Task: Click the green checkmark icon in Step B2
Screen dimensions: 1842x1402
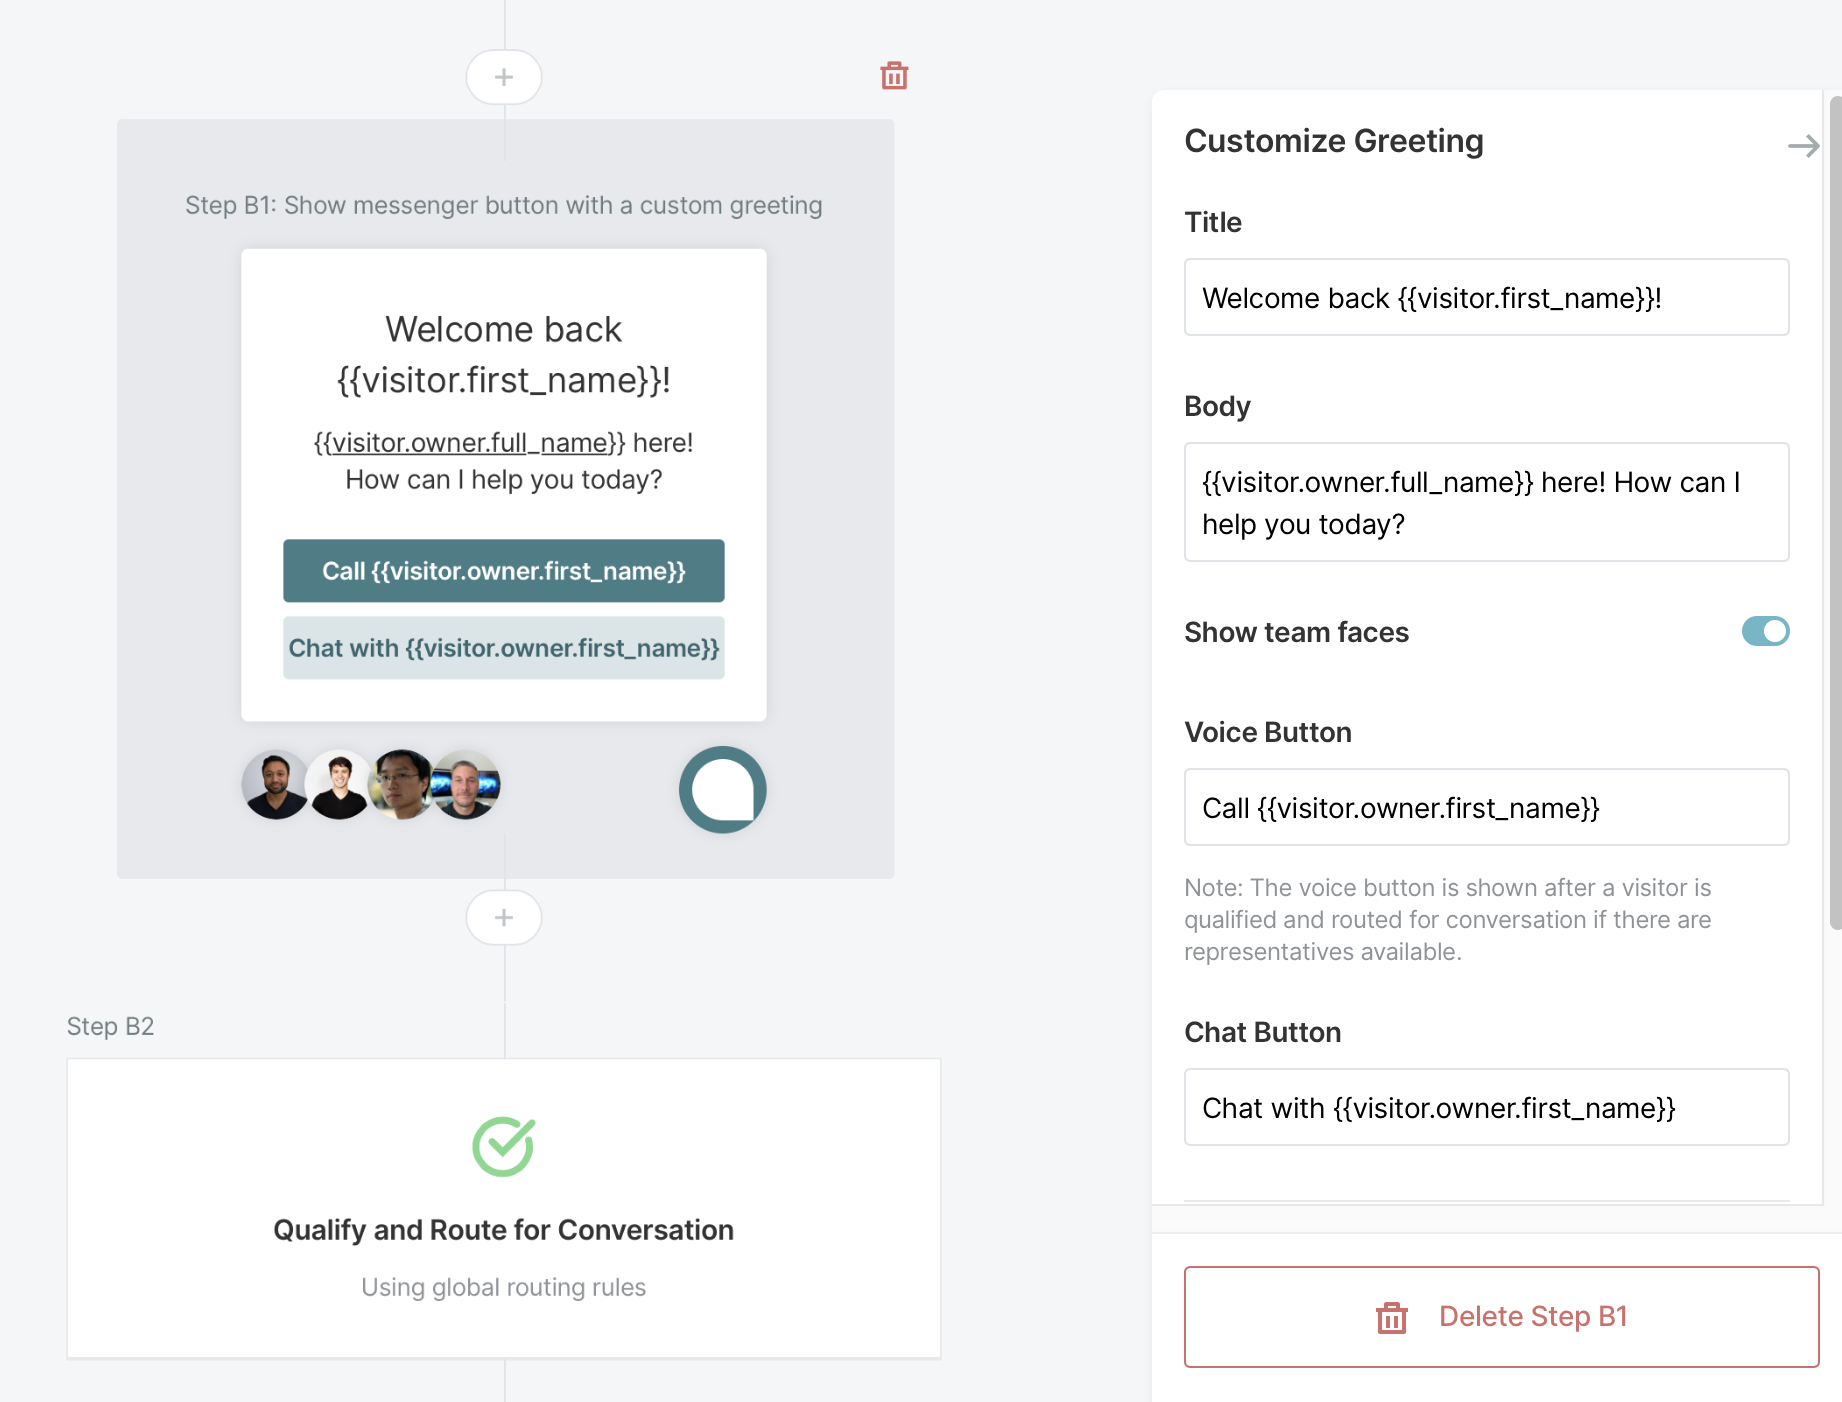Action: 503,1146
